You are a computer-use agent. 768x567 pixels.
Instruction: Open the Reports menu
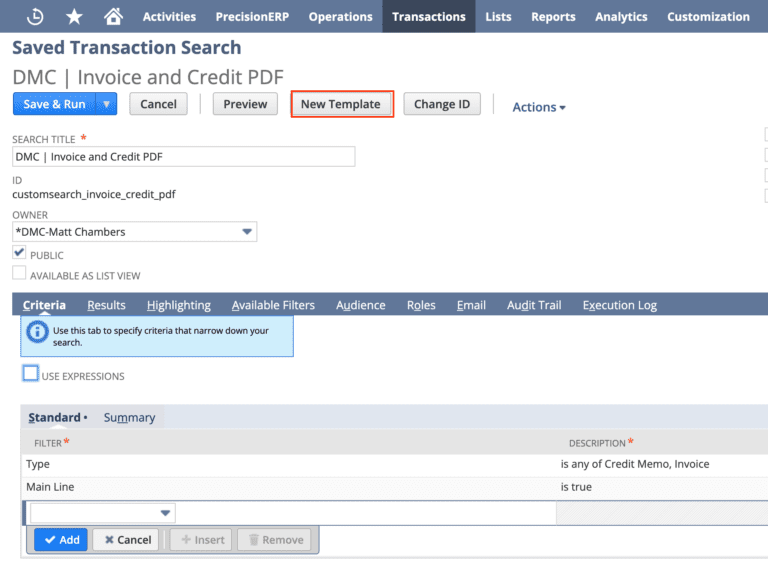[553, 17]
